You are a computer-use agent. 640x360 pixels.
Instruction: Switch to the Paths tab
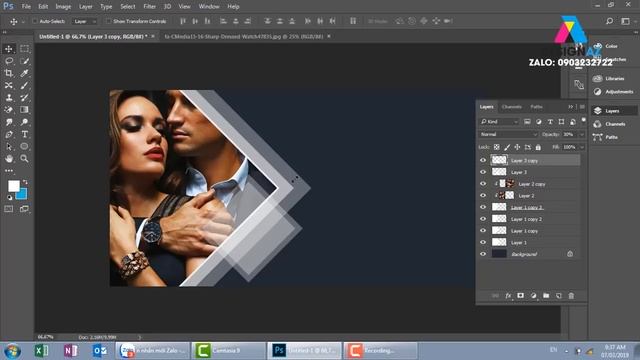tap(536, 107)
